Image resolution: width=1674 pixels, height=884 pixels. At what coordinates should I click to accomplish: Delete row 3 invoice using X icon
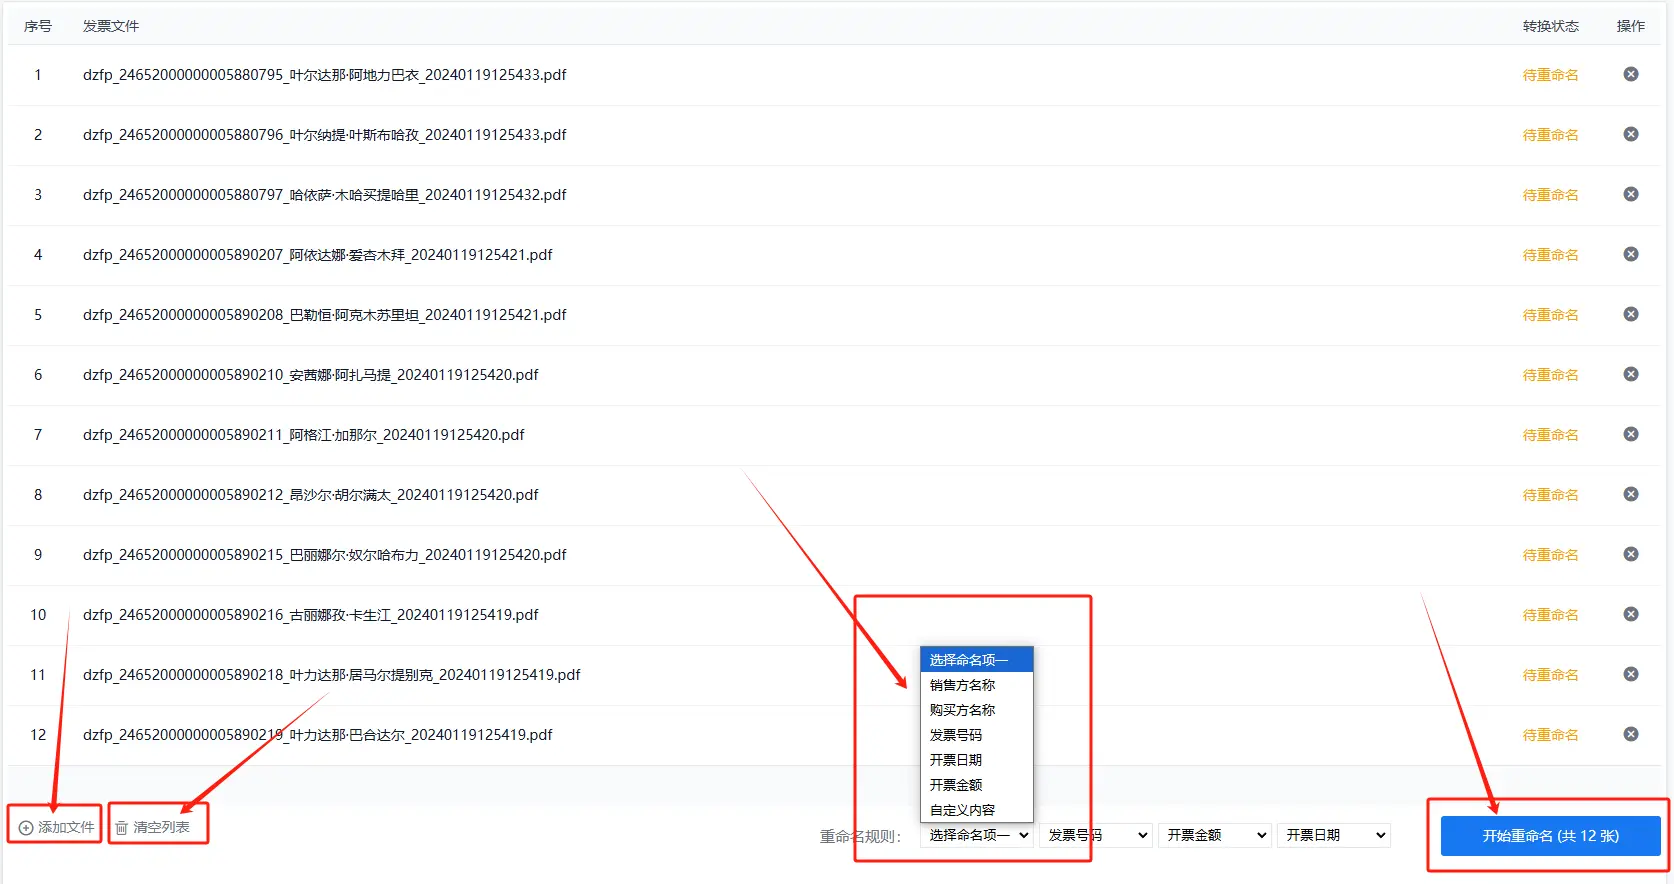pos(1630,194)
